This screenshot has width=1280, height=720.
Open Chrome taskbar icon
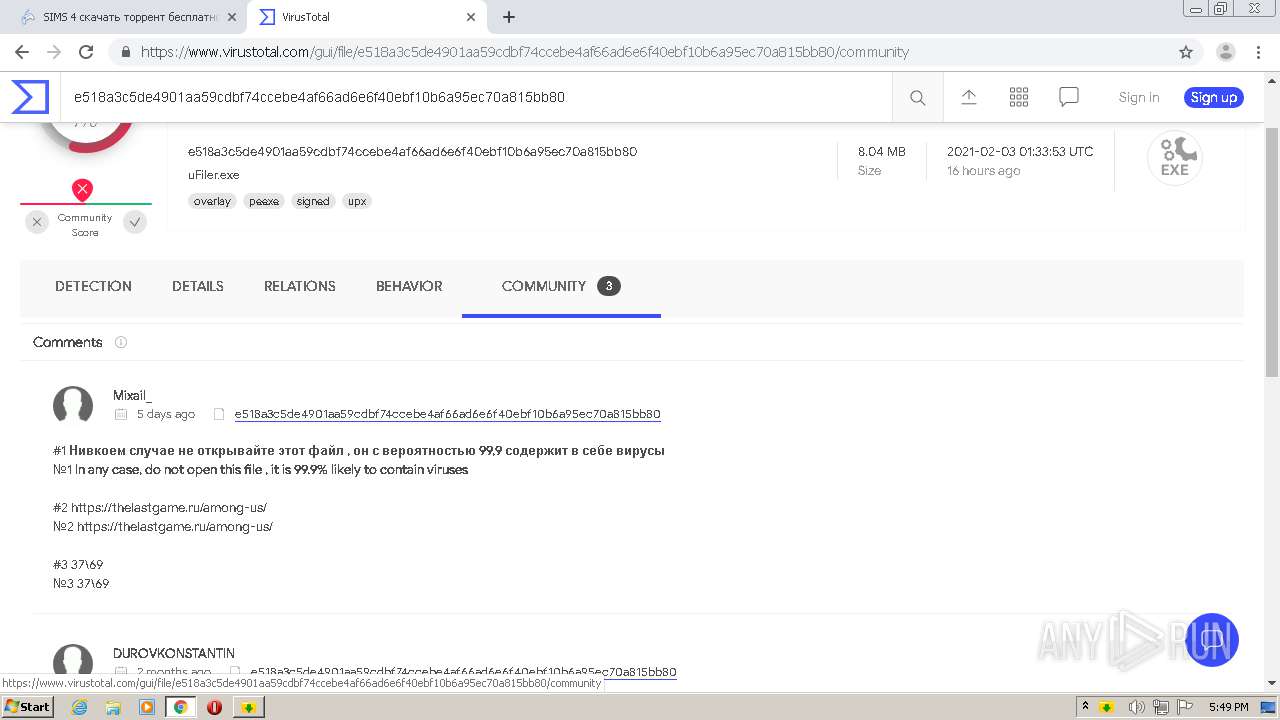[181, 707]
